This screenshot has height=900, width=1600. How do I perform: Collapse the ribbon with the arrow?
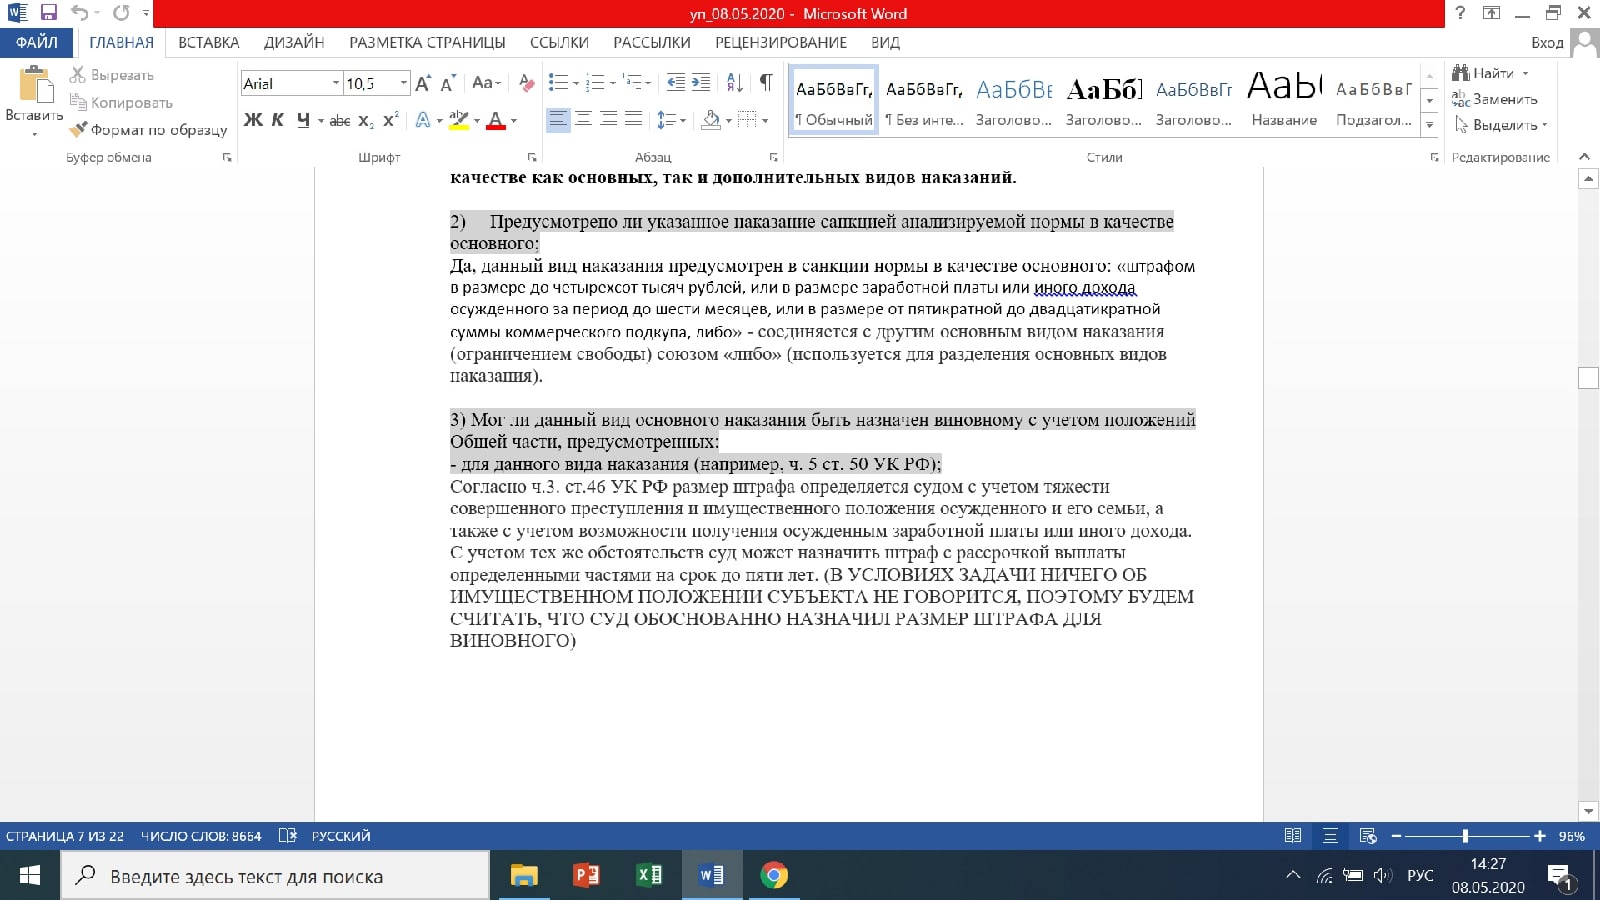pyautogui.click(x=1584, y=157)
